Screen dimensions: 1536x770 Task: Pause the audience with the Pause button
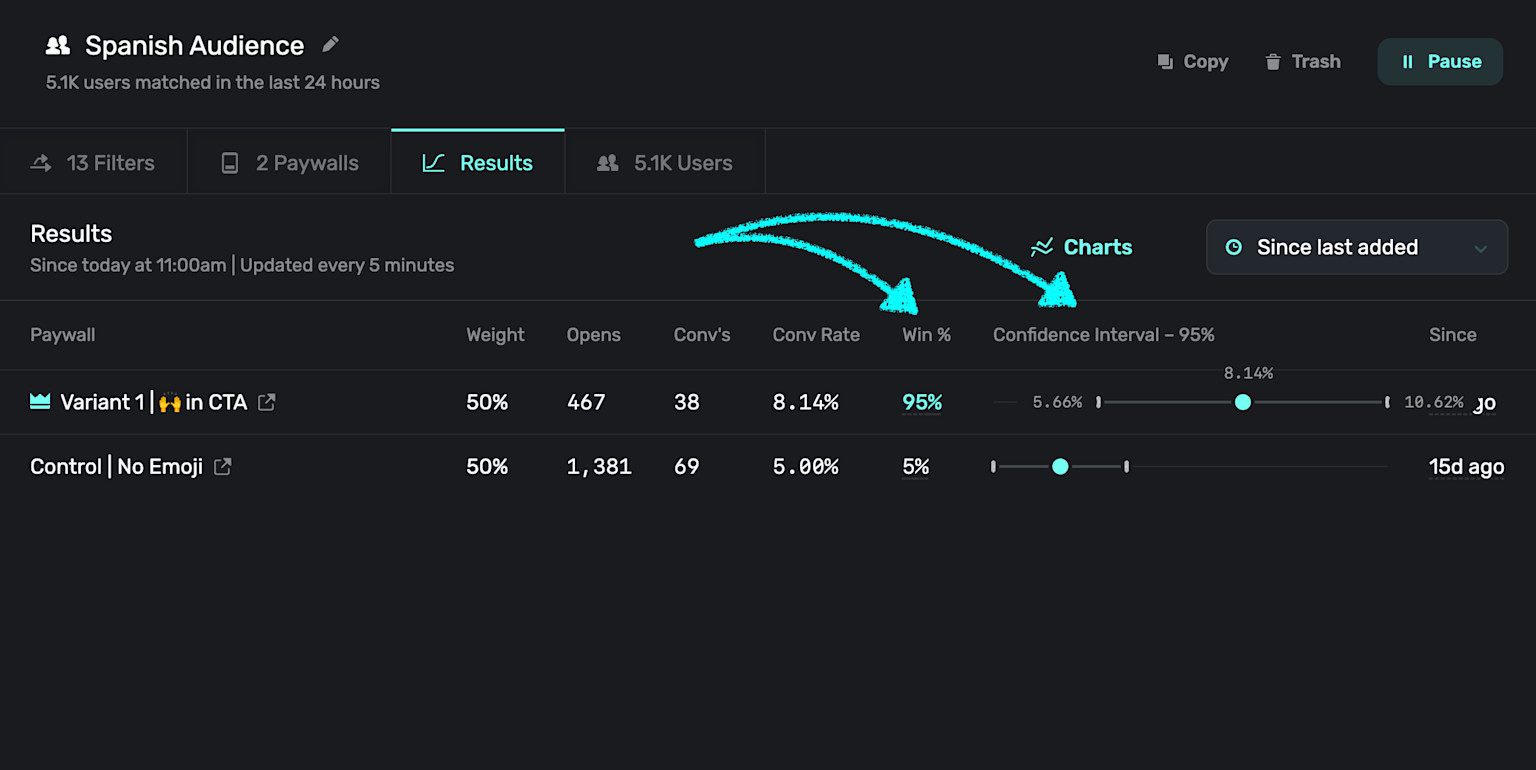[x=1440, y=62]
